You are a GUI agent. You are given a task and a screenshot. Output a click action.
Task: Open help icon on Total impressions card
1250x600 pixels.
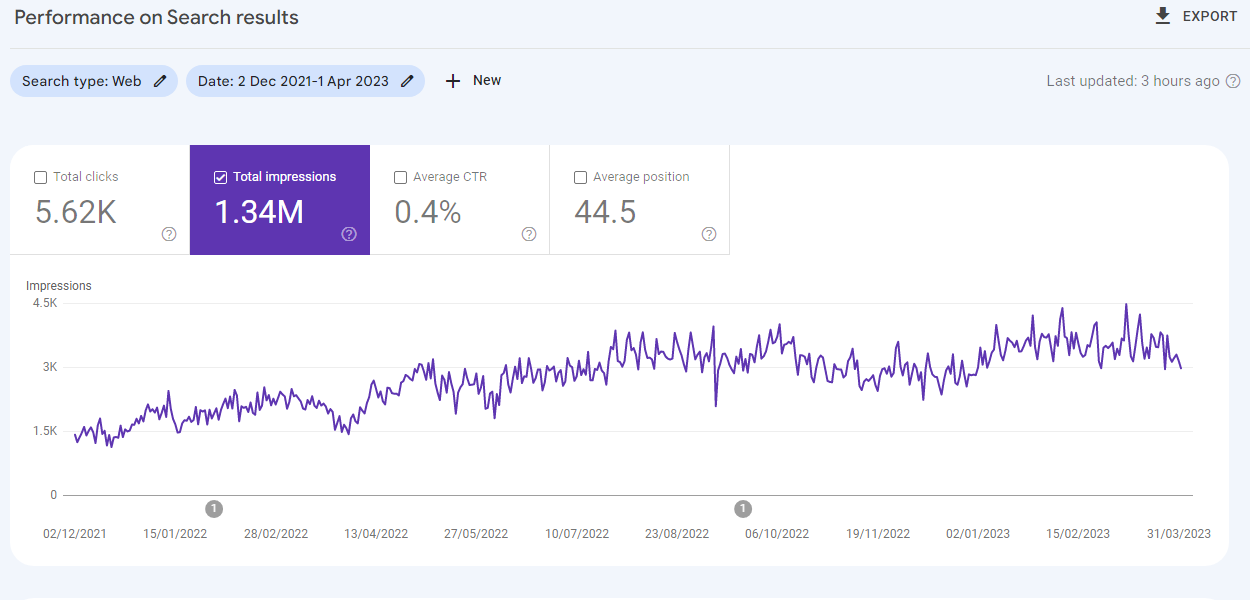[349, 234]
